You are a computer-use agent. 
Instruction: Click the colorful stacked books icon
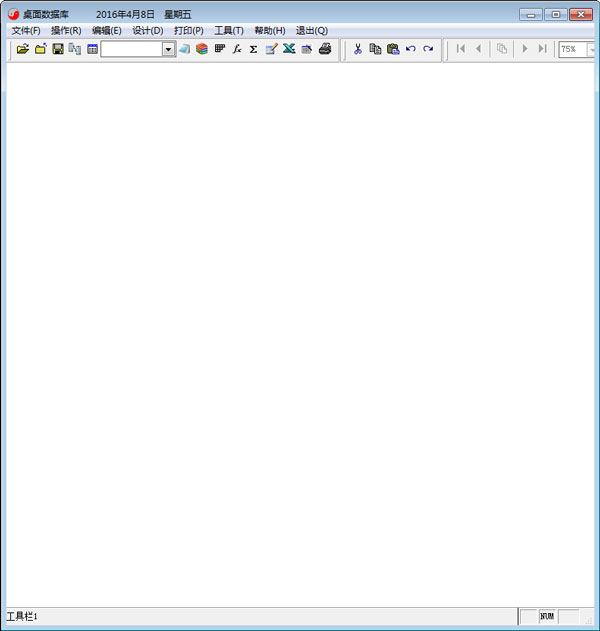point(202,49)
